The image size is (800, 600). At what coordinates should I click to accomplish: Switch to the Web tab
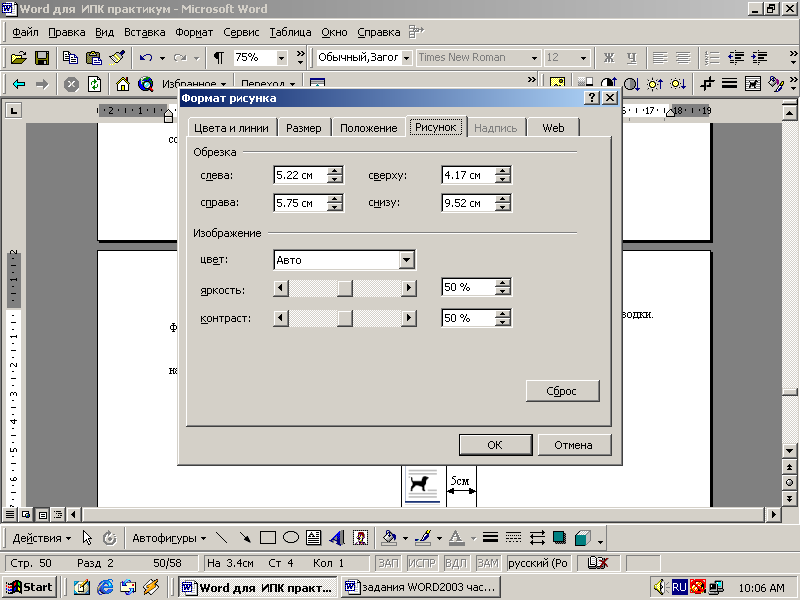pyautogui.click(x=553, y=128)
